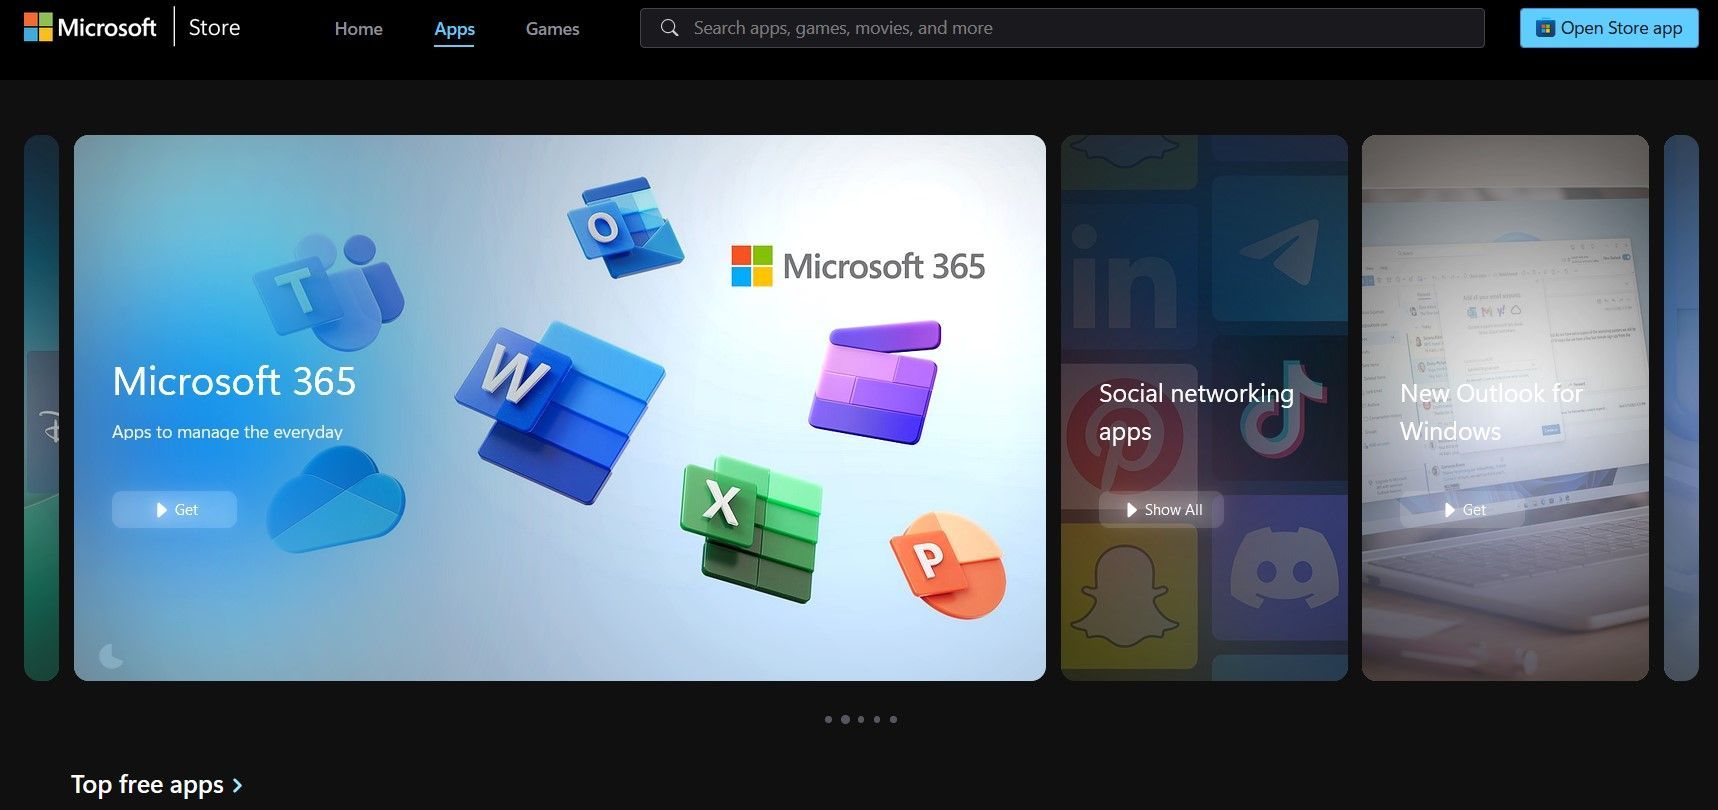Focus the search apps, games, movies field
Image resolution: width=1718 pixels, height=810 pixels.
(1062, 28)
